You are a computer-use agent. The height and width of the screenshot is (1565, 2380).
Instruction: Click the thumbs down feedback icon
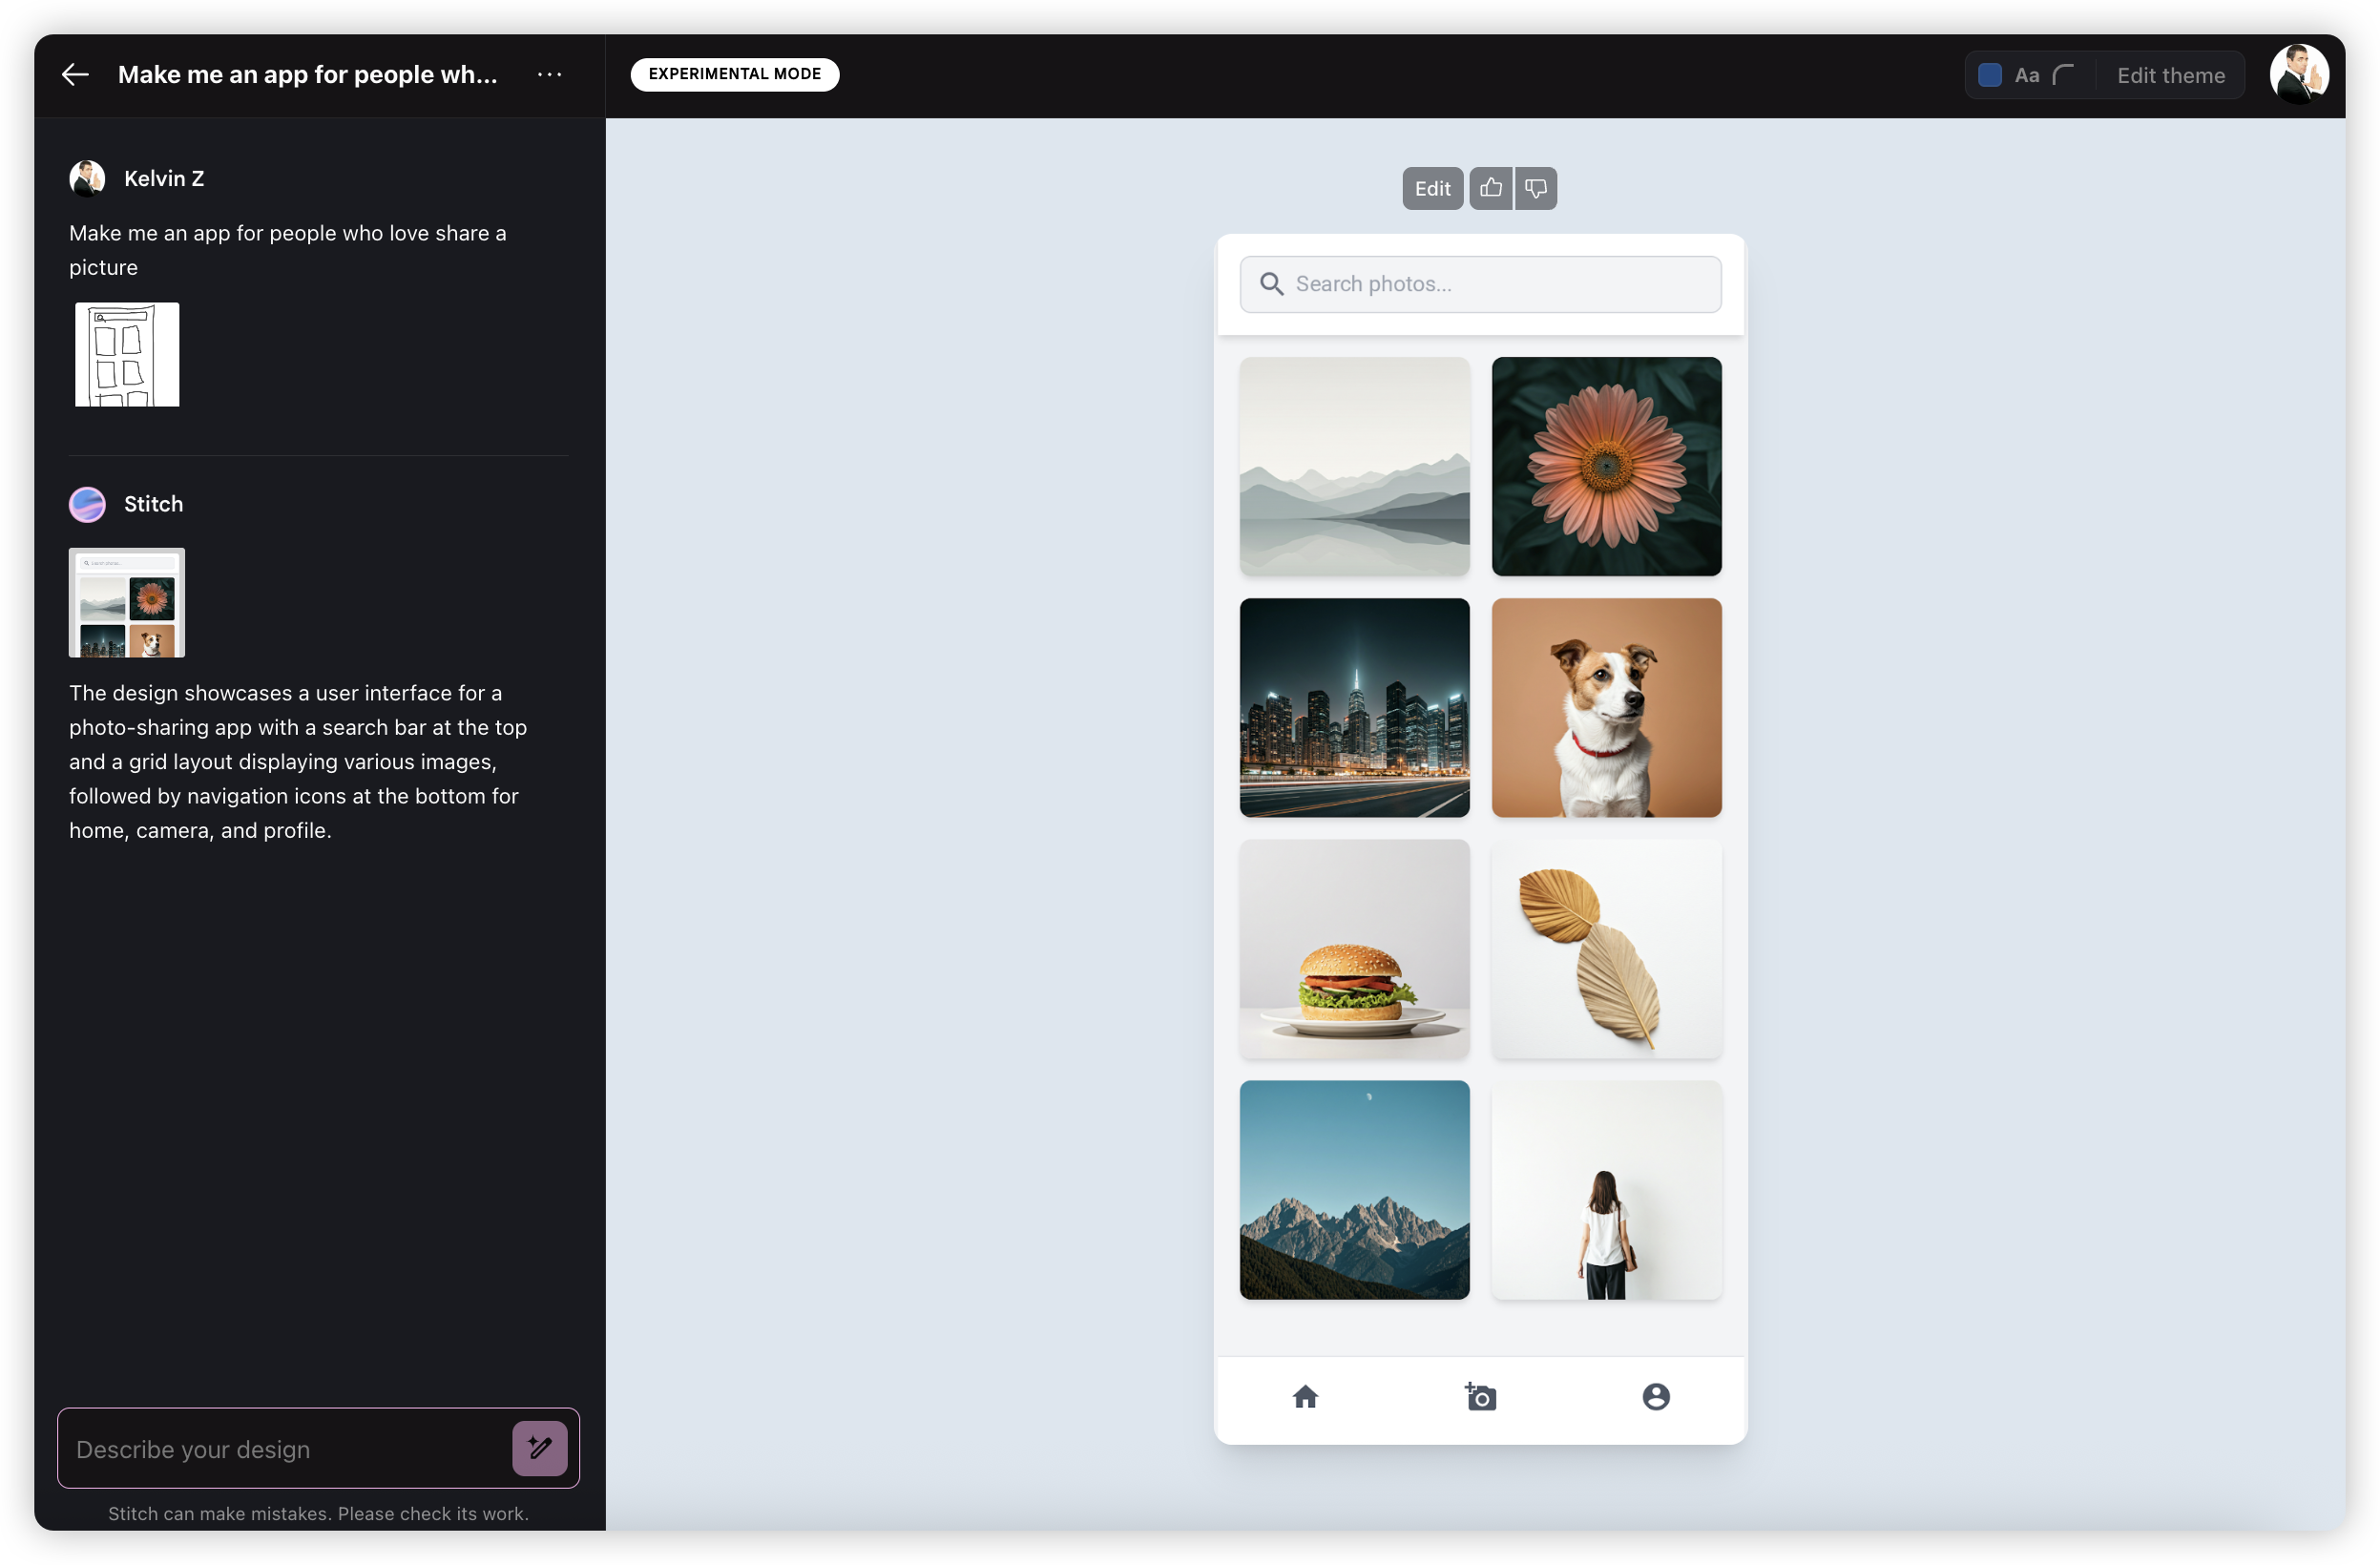(x=1536, y=188)
